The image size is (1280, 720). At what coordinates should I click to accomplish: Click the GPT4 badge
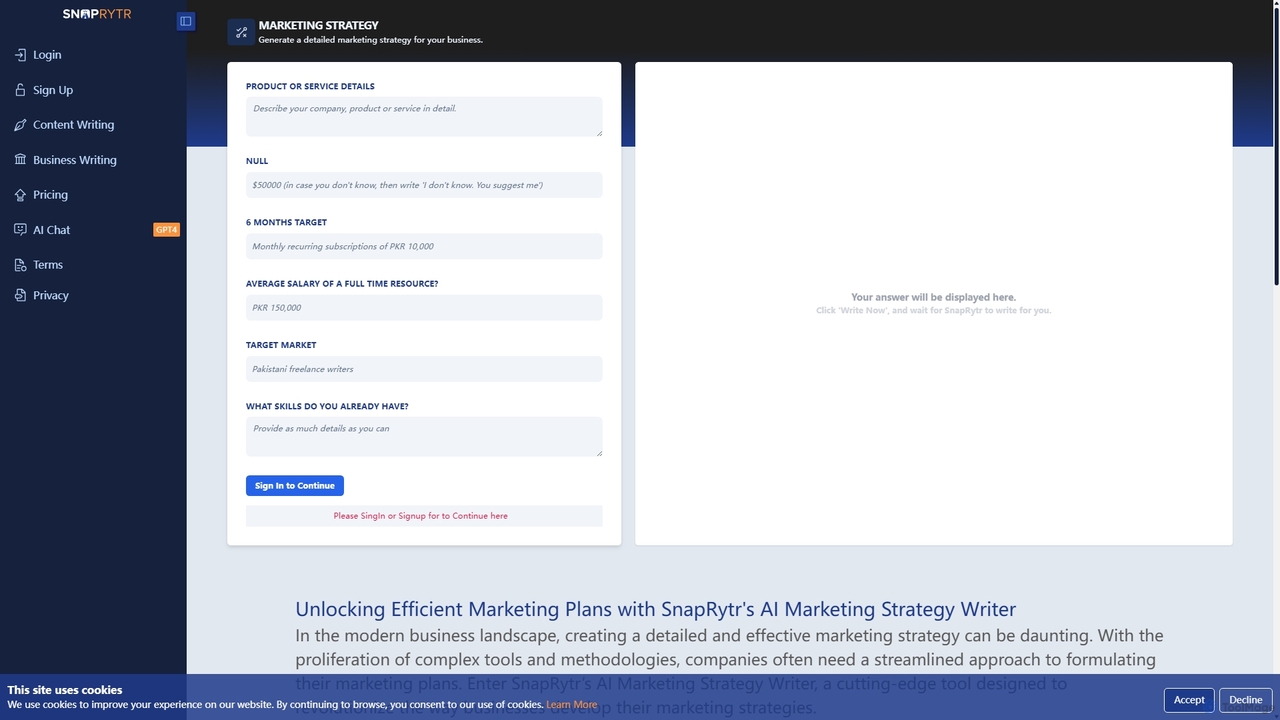[x=166, y=230]
